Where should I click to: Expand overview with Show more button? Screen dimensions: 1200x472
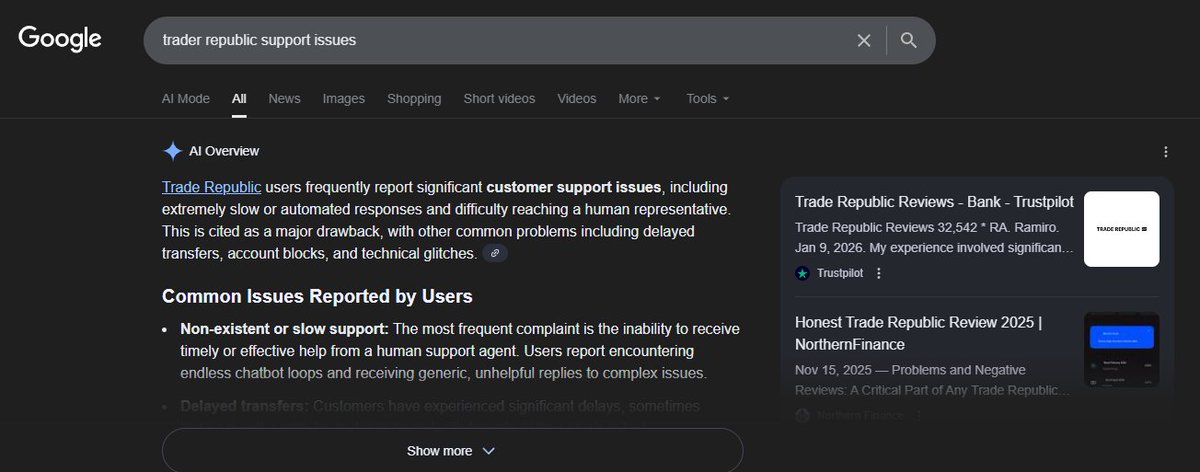(452, 450)
